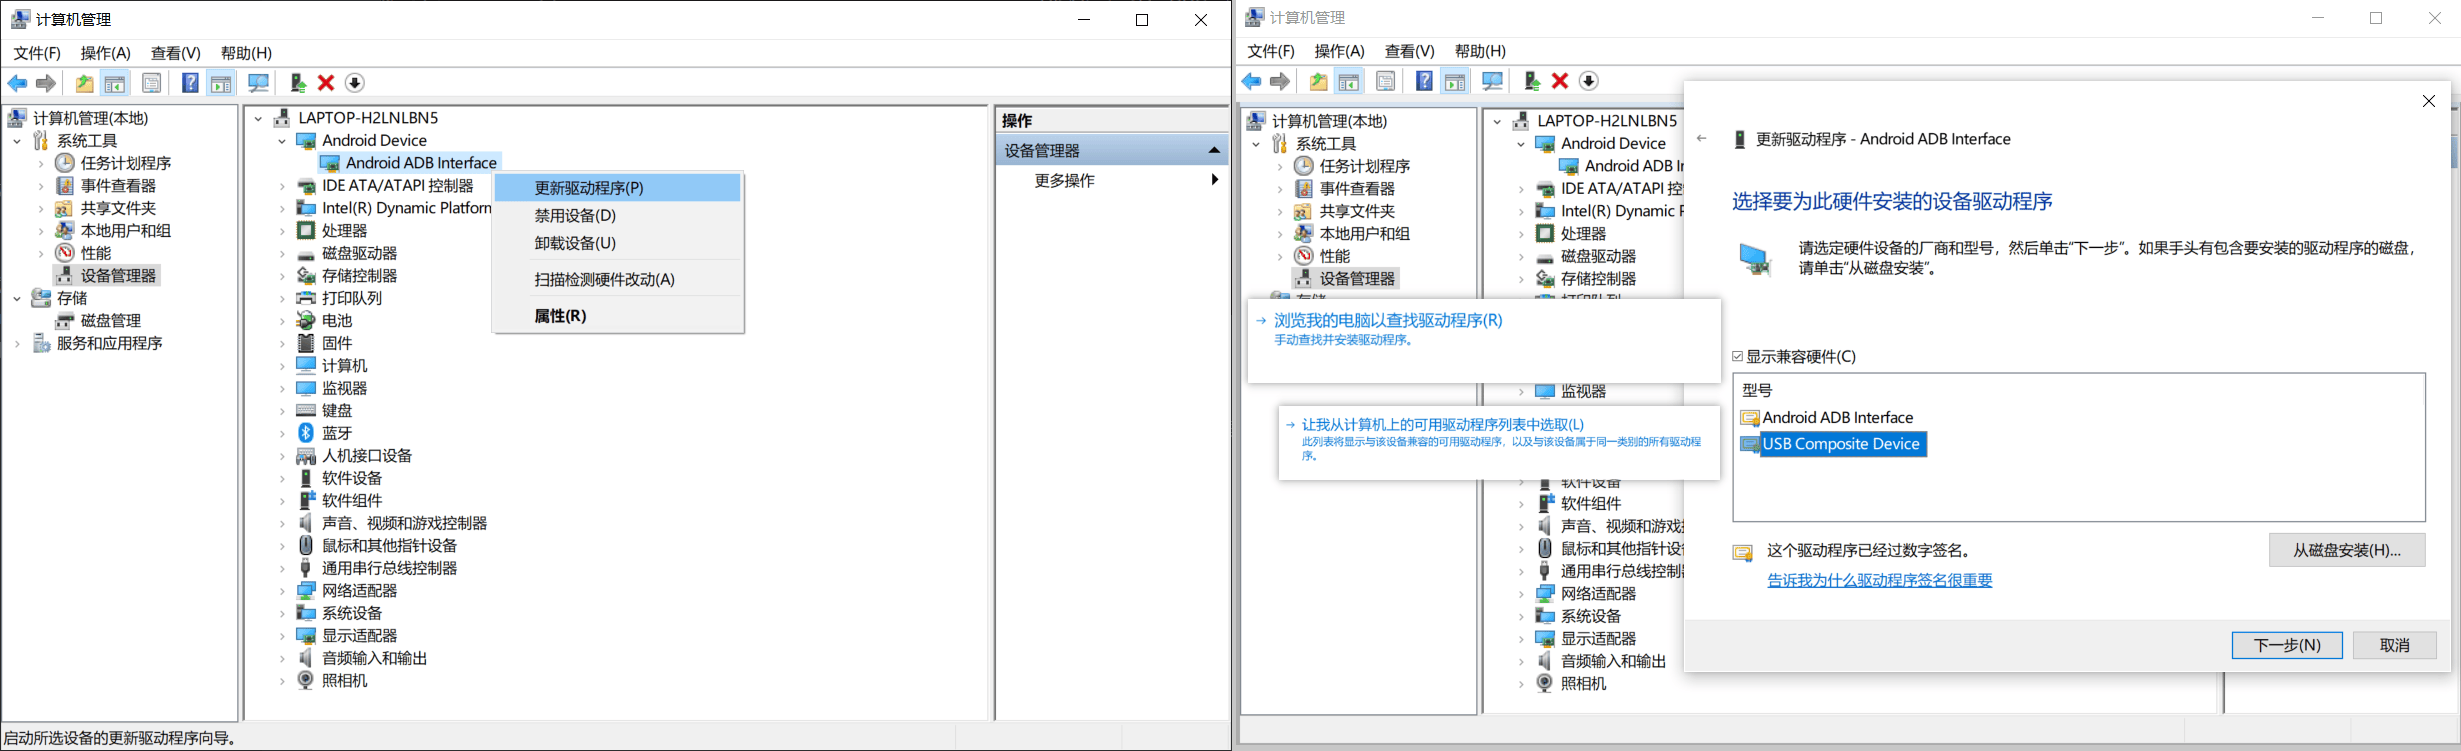The height and width of the screenshot is (751, 2461).
Task: Click the back arrow icon in left window toolbar
Action: pos(18,83)
